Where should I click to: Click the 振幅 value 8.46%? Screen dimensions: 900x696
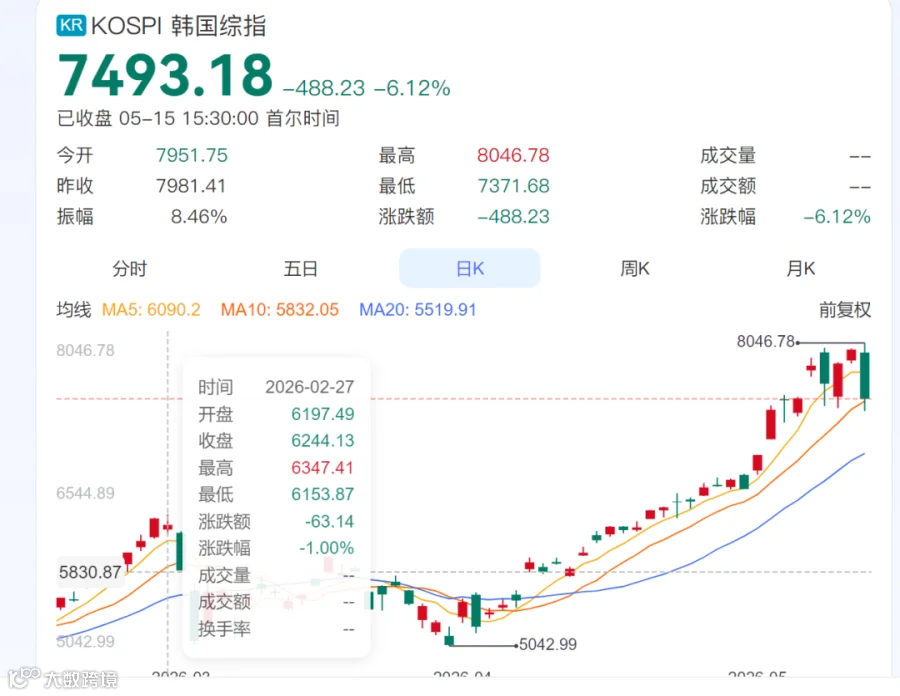pos(199,216)
